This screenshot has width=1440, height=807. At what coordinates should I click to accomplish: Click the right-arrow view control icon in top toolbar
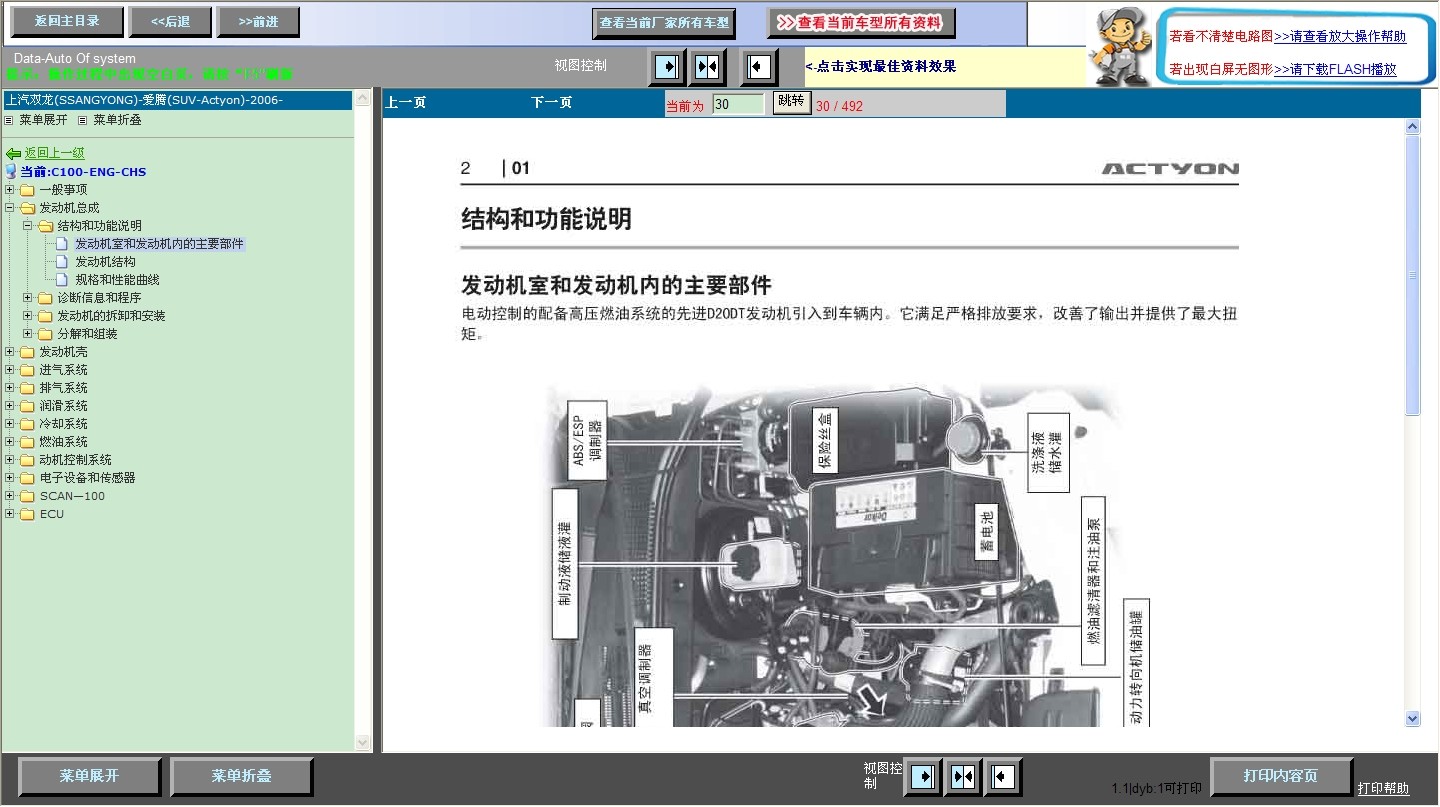[x=667, y=67]
